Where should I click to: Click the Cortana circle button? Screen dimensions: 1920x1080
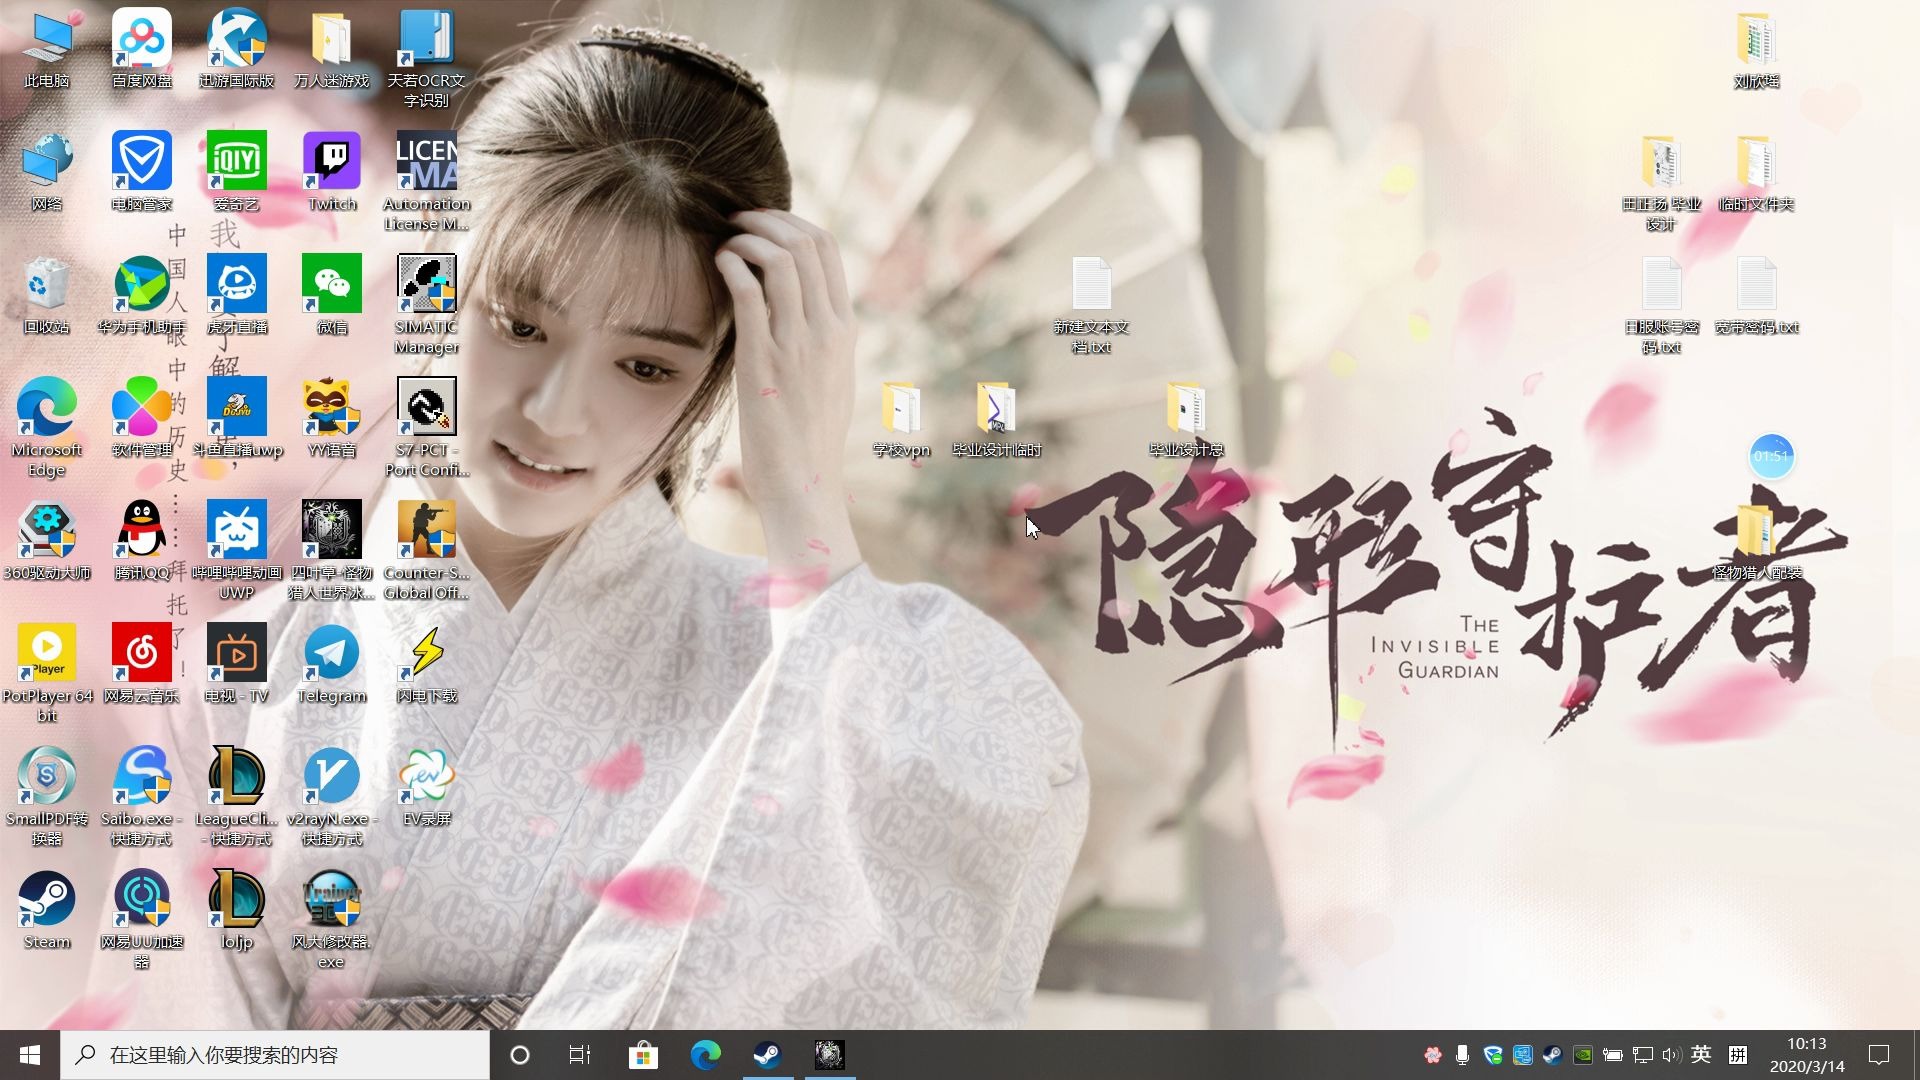point(519,1055)
